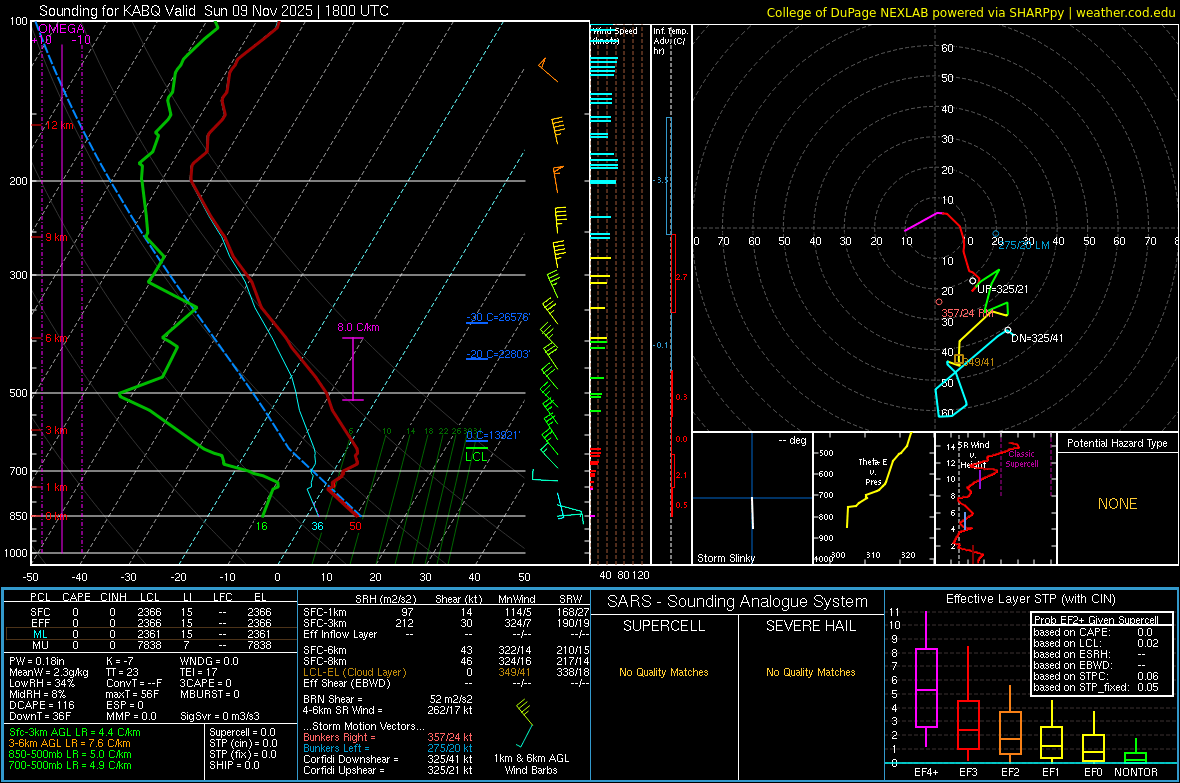
Task: Click the '8.0 C/km' lapse rate label
Action: [x=358, y=328]
